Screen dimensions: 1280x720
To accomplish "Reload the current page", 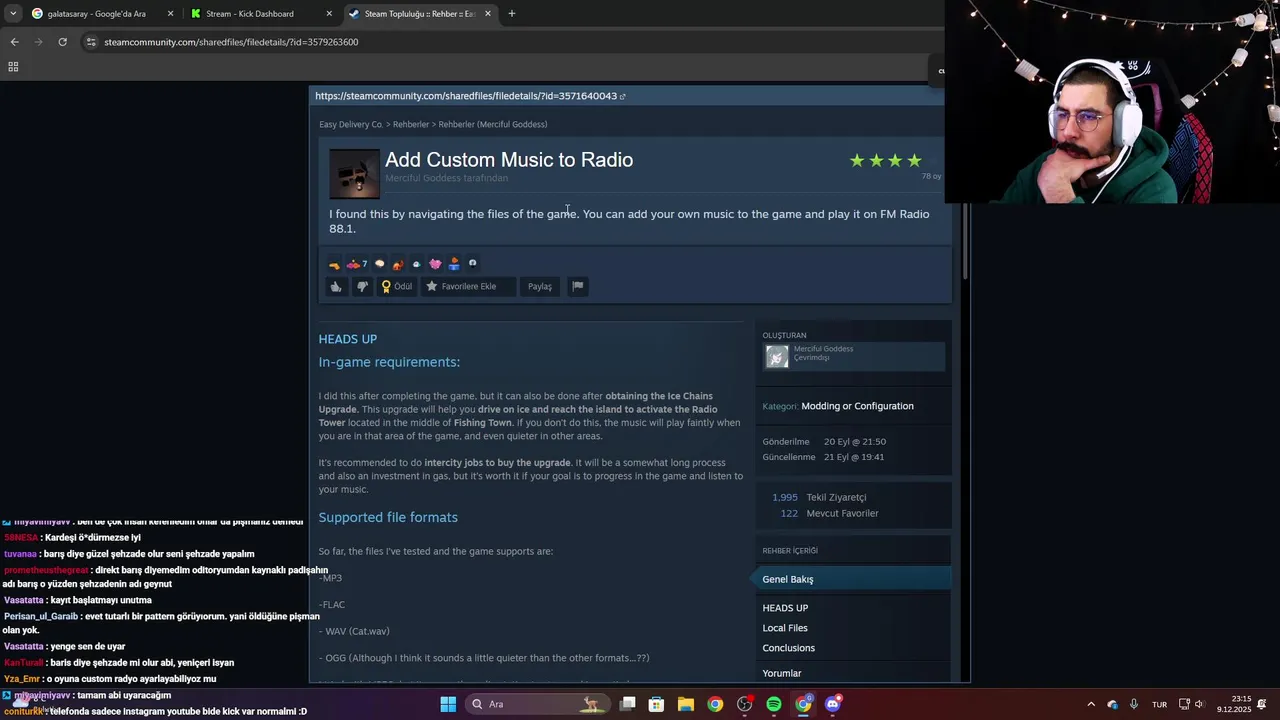I will 62,42.
